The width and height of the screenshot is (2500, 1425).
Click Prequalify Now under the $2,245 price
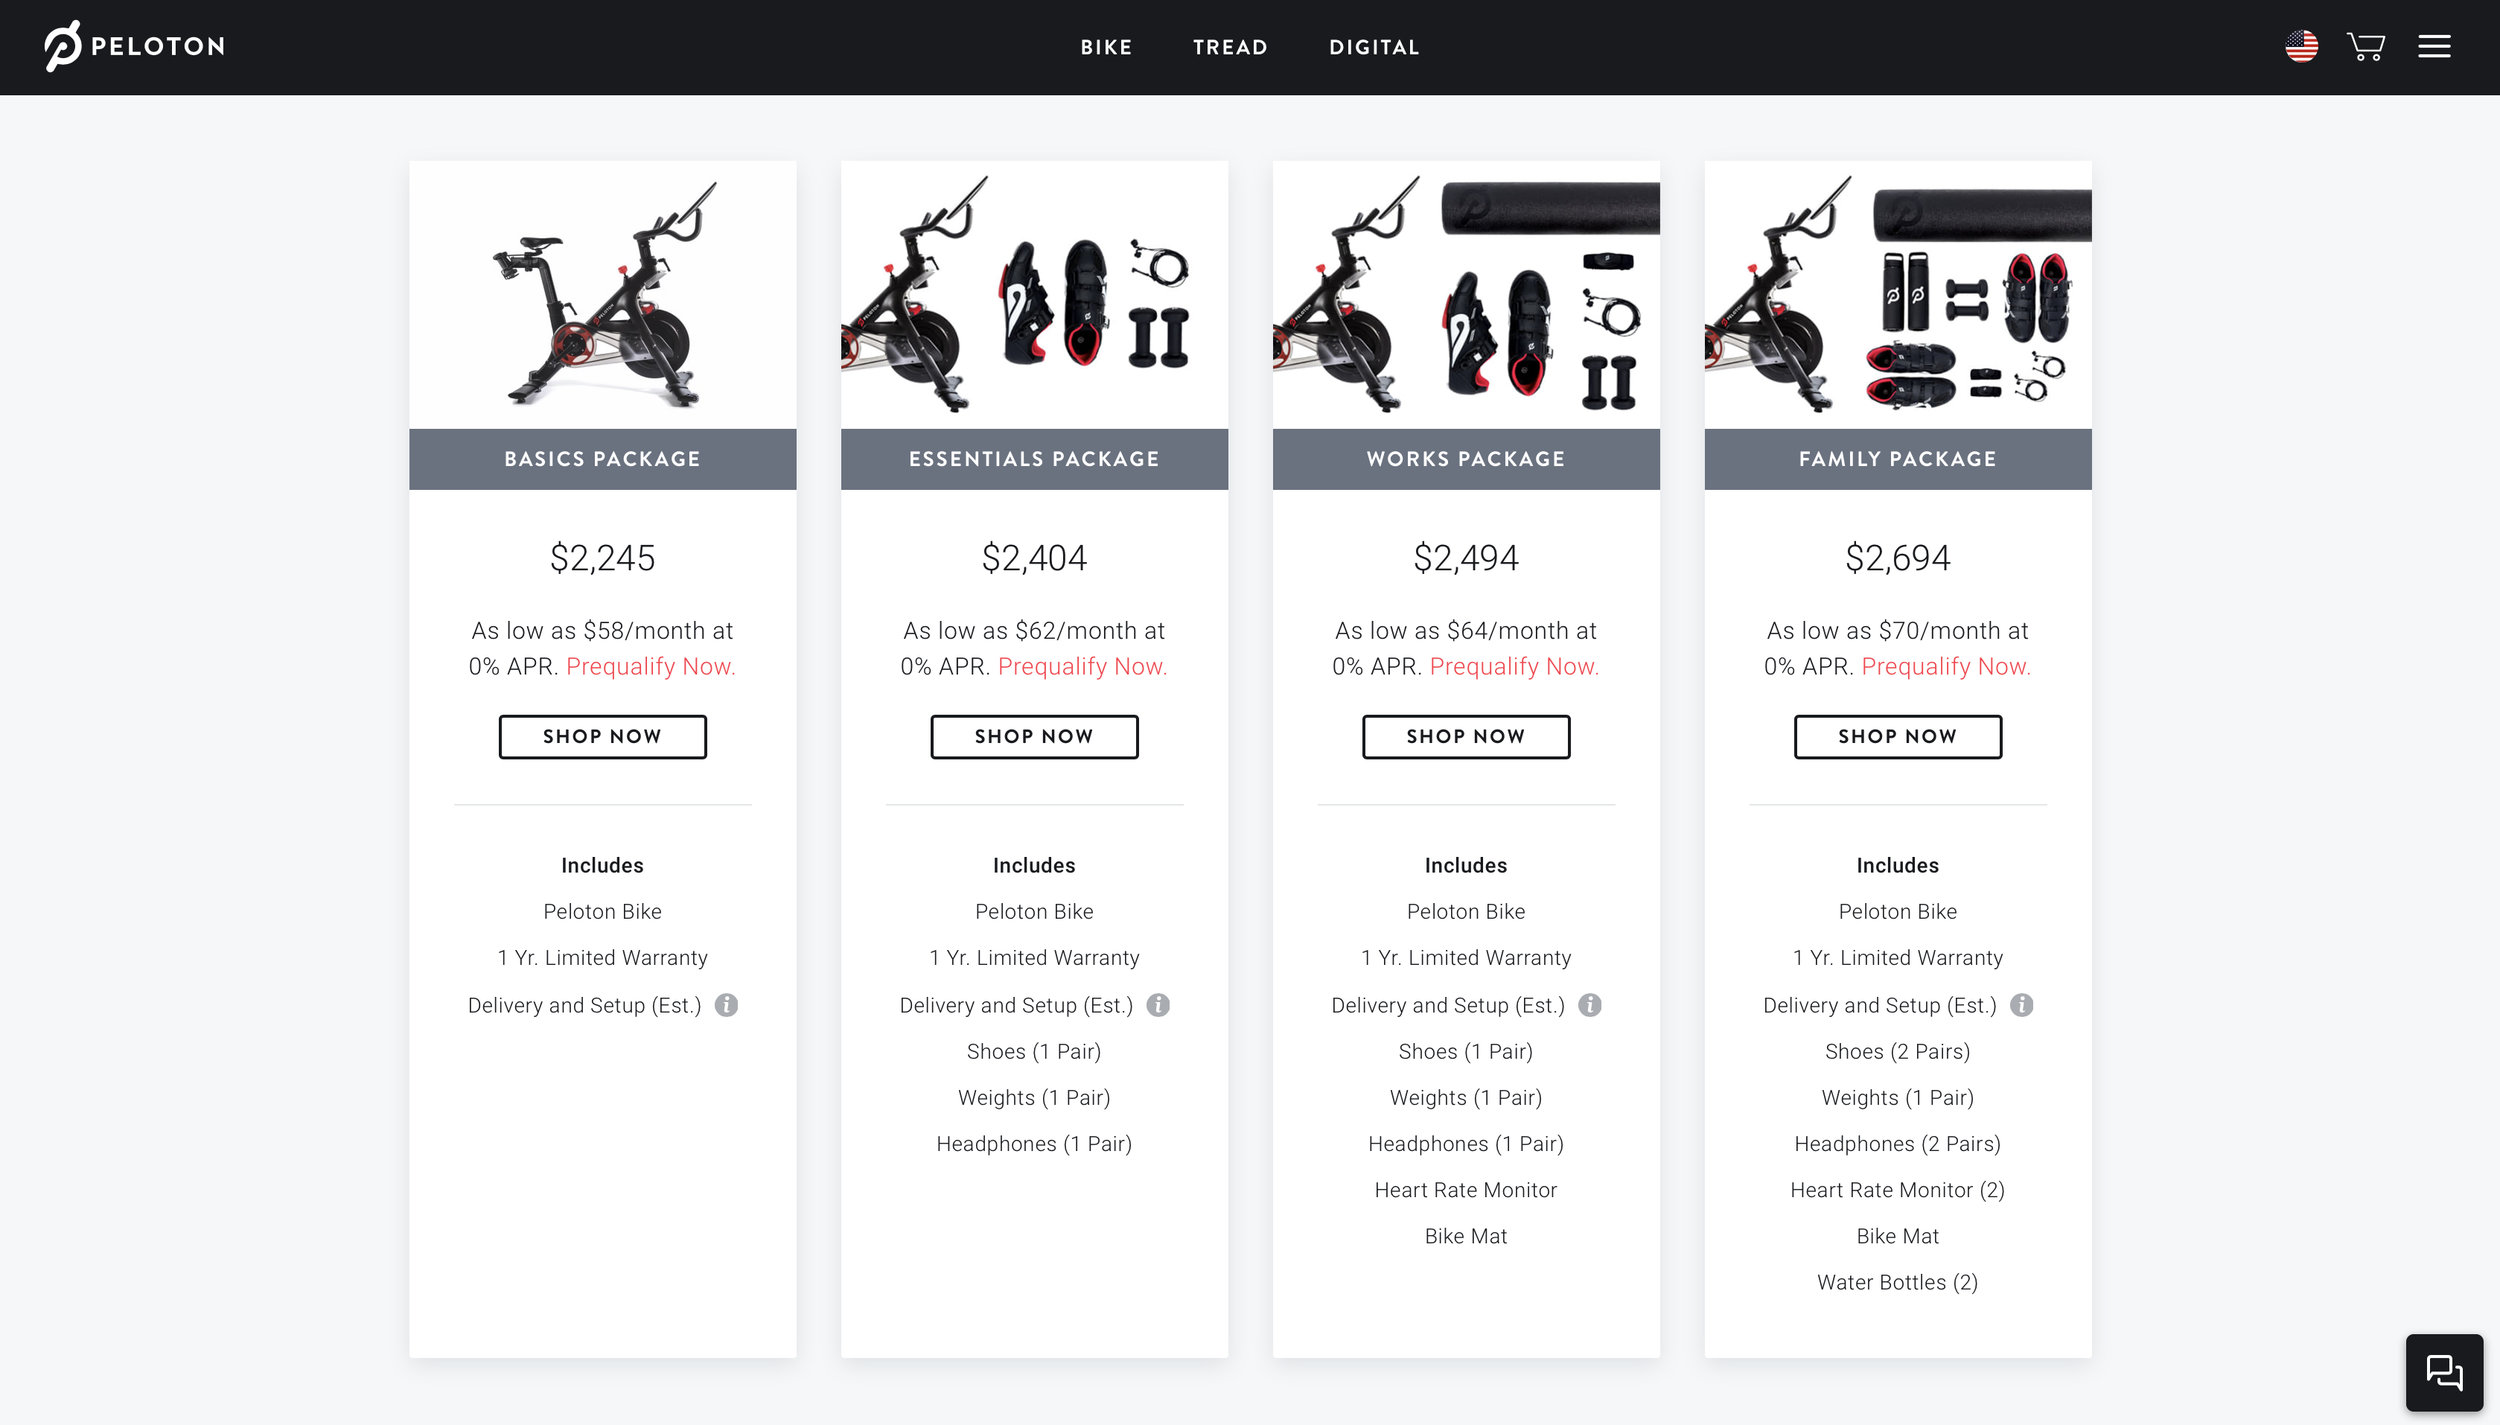click(651, 667)
